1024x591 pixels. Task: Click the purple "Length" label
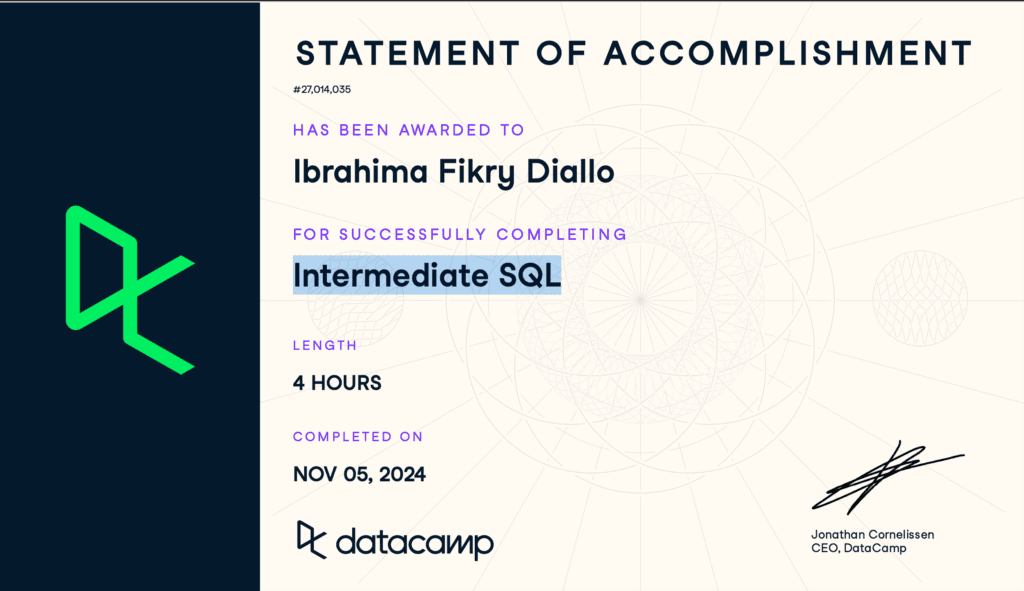click(325, 345)
